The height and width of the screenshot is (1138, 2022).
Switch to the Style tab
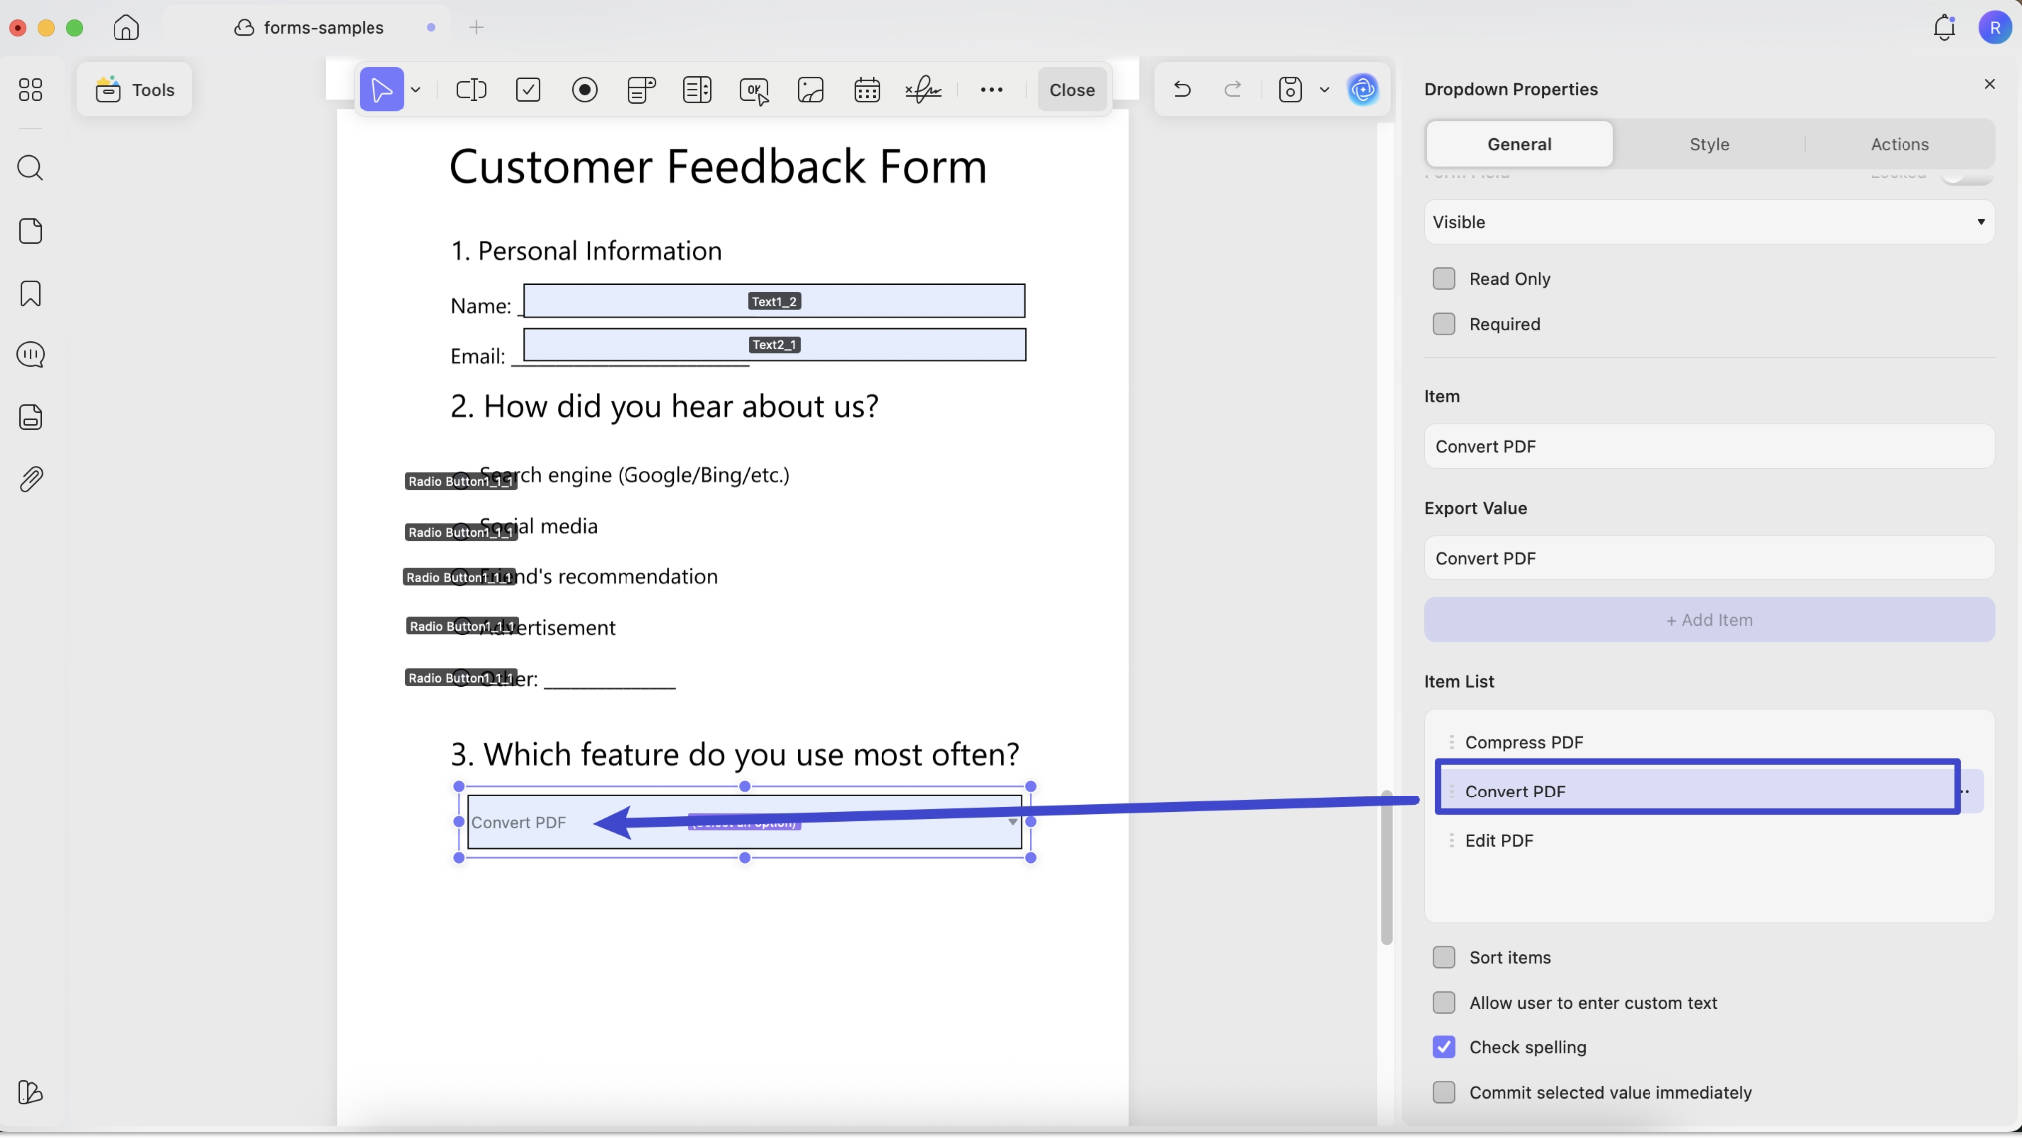(x=1709, y=144)
